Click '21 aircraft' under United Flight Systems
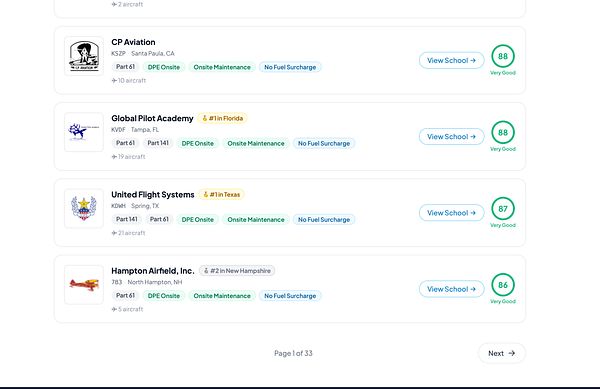 click(x=129, y=233)
